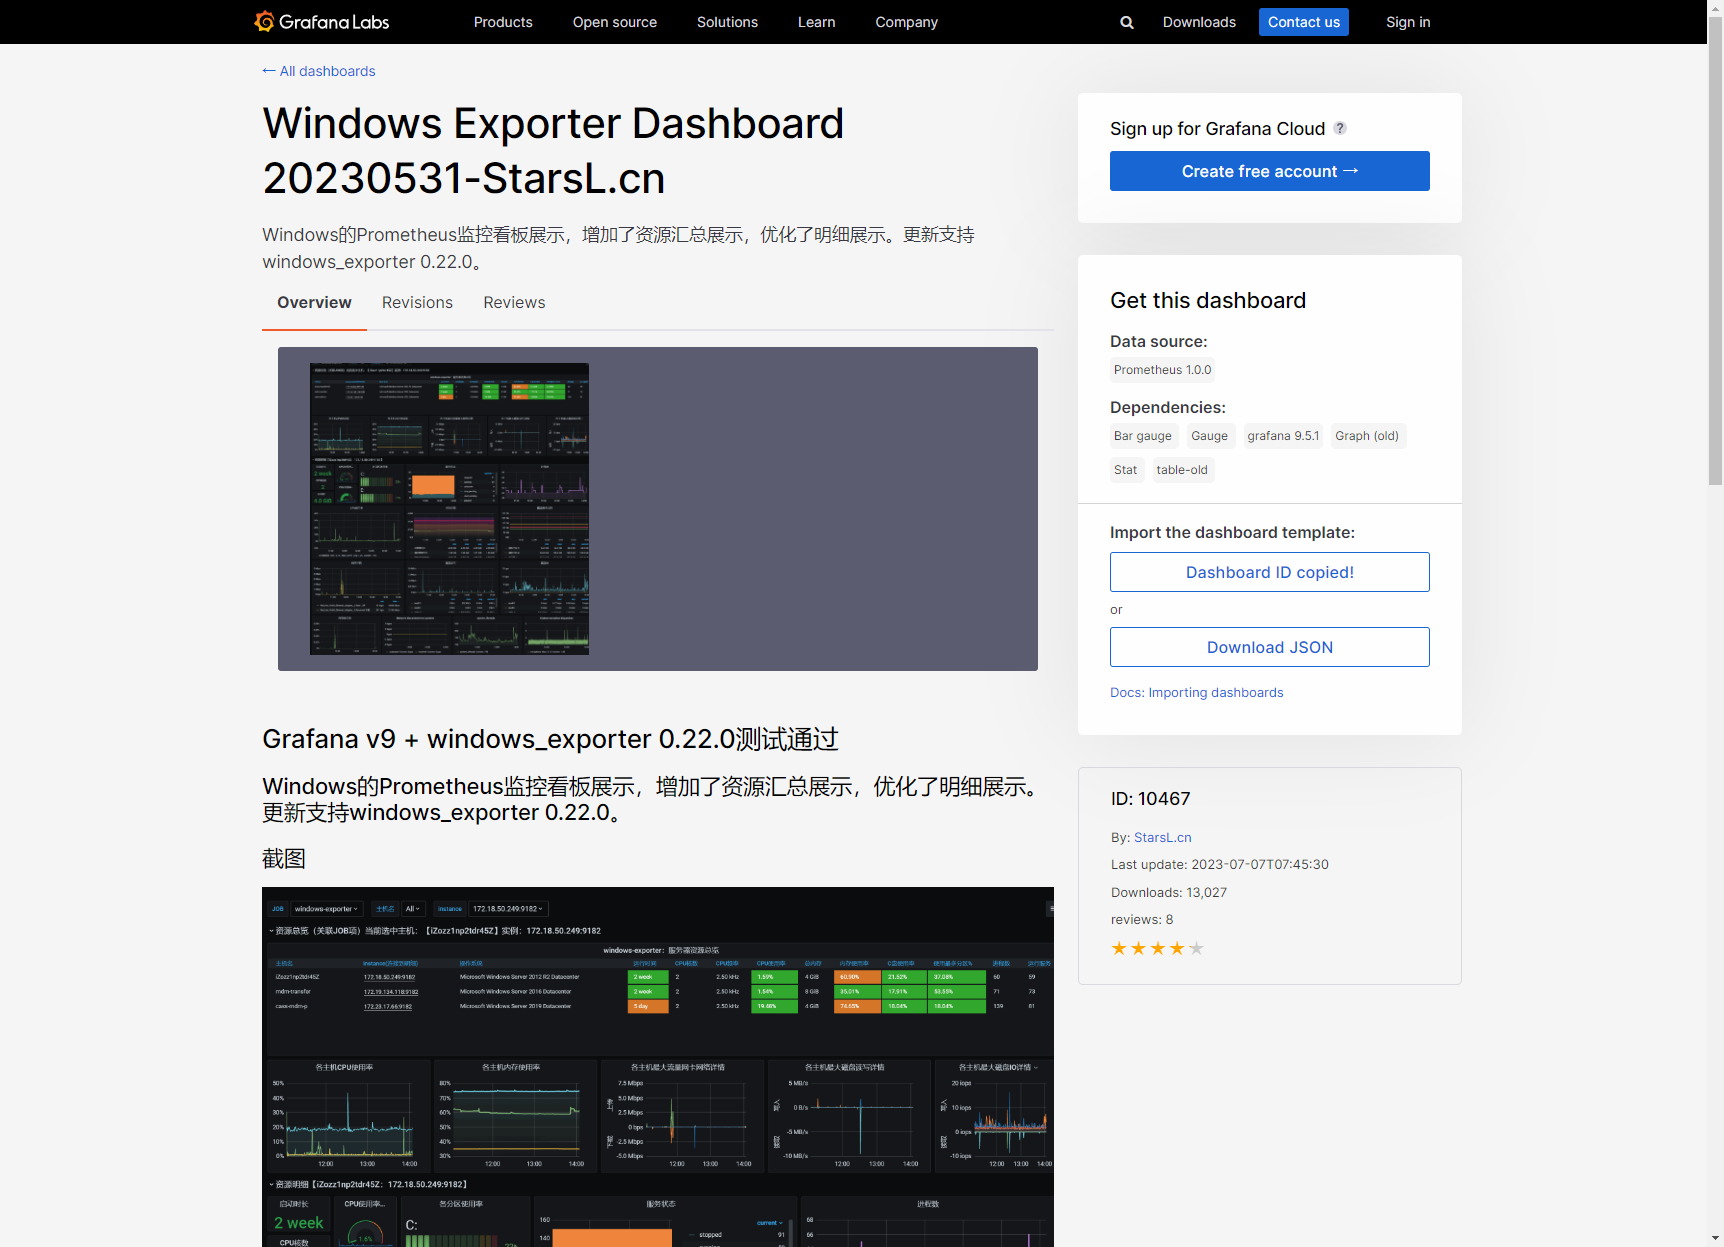Click the Graph (old) tag
Image resolution: width=1724 pixels, height=1247 pixels.
[1367, 436]
